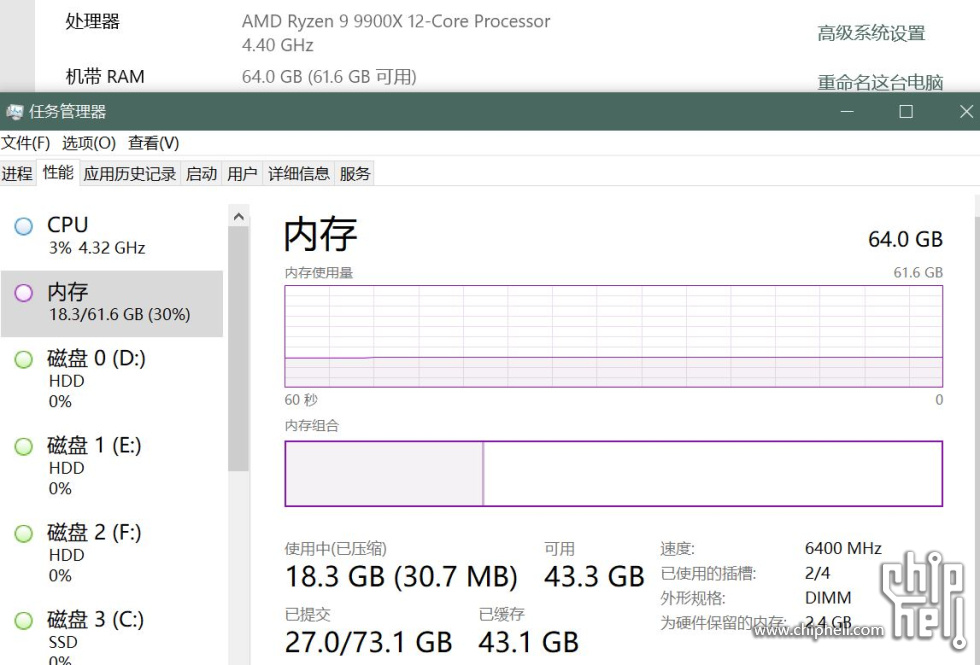Click the 43.1 GB cached value
Image resolution: width=980 pixels, height=665 pixels.
(x=529, y=642)
